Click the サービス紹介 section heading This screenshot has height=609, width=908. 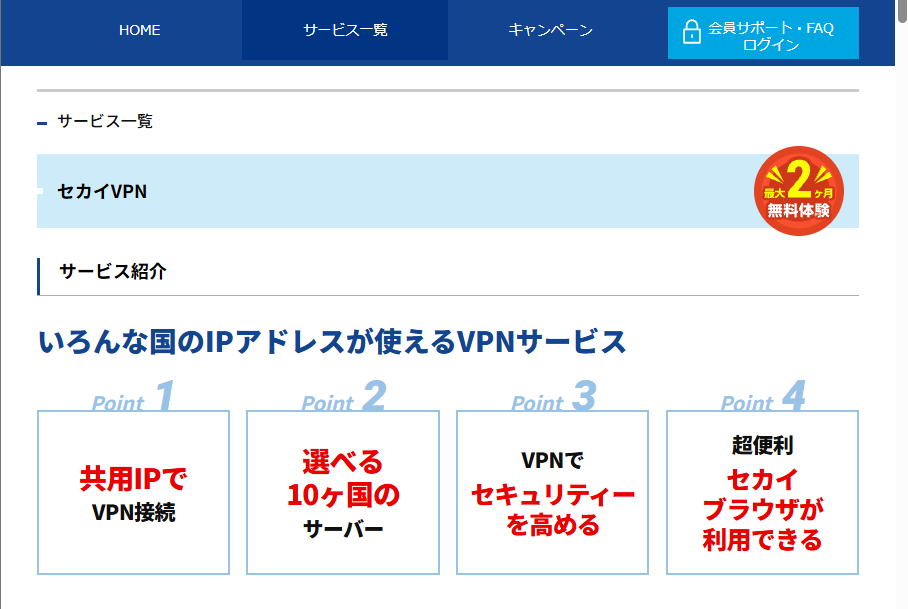point(113,272)
